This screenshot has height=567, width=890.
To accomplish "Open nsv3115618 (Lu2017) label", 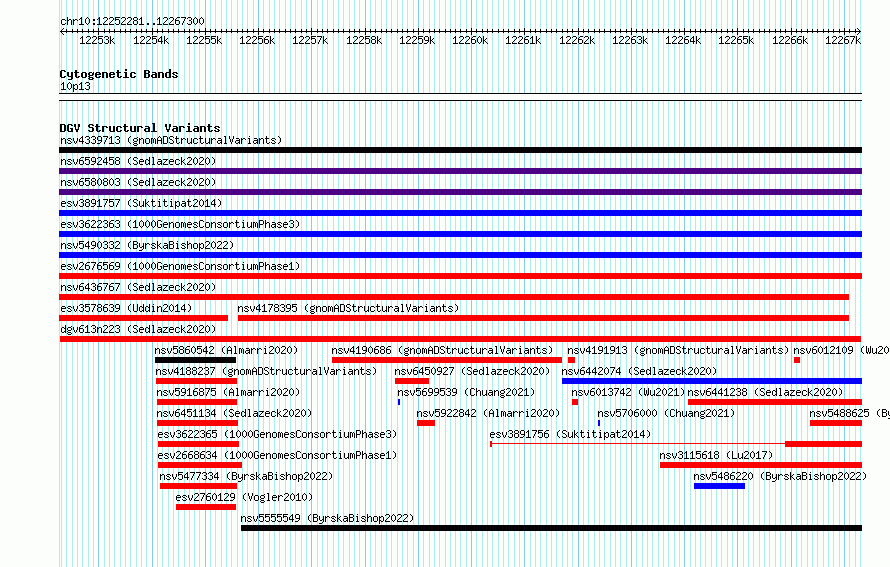I will coord(716,455).
